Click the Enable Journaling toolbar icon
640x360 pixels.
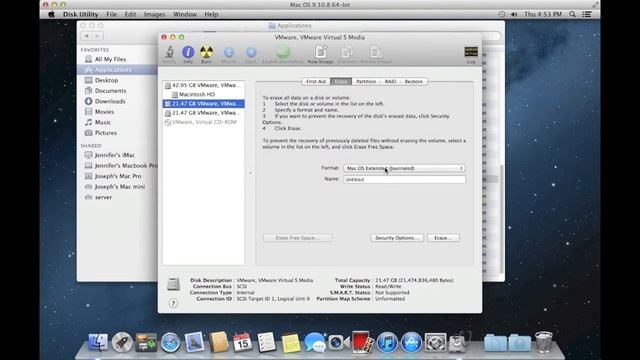pos(282,52)
